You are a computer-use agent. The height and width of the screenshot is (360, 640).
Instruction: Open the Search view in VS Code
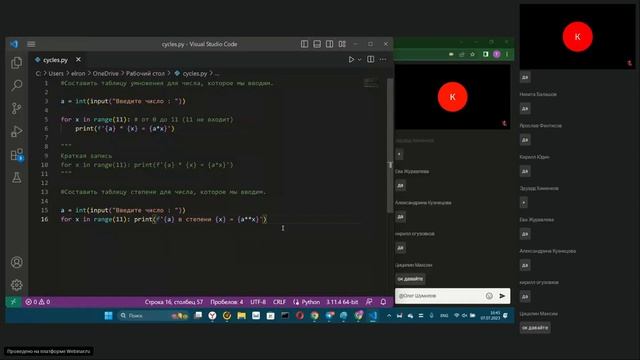point(17,85)
